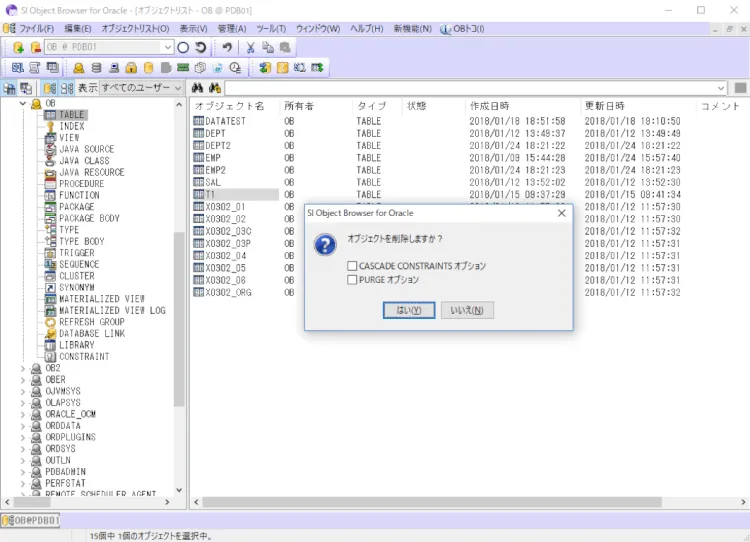Click the first binoculars search icon
Viewport: 750px width, 542px height.
[198, 88]
